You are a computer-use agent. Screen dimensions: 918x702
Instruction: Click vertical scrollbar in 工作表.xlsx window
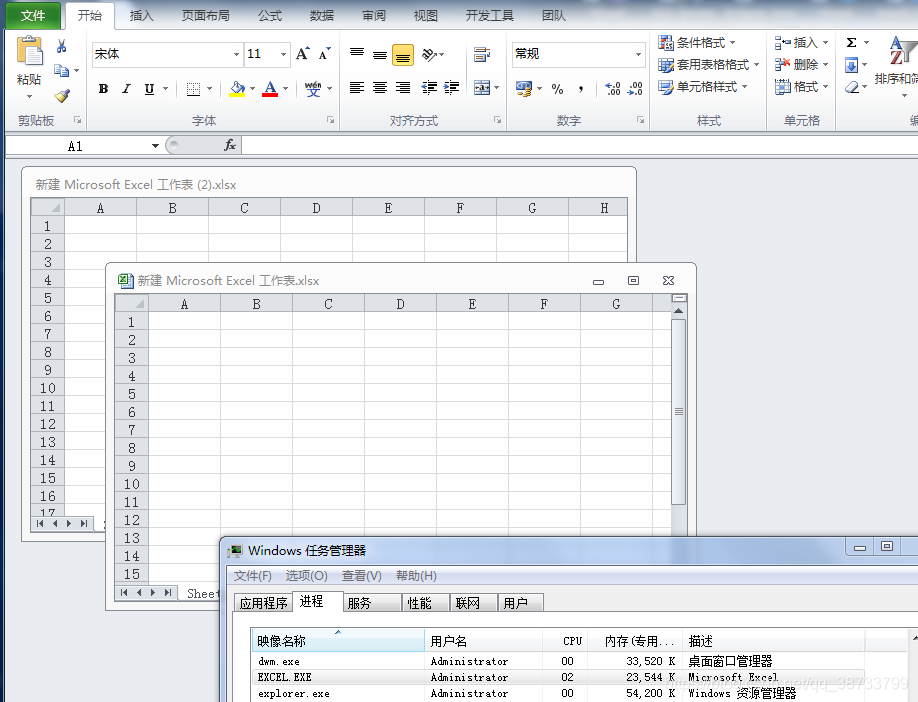(679, 412)
